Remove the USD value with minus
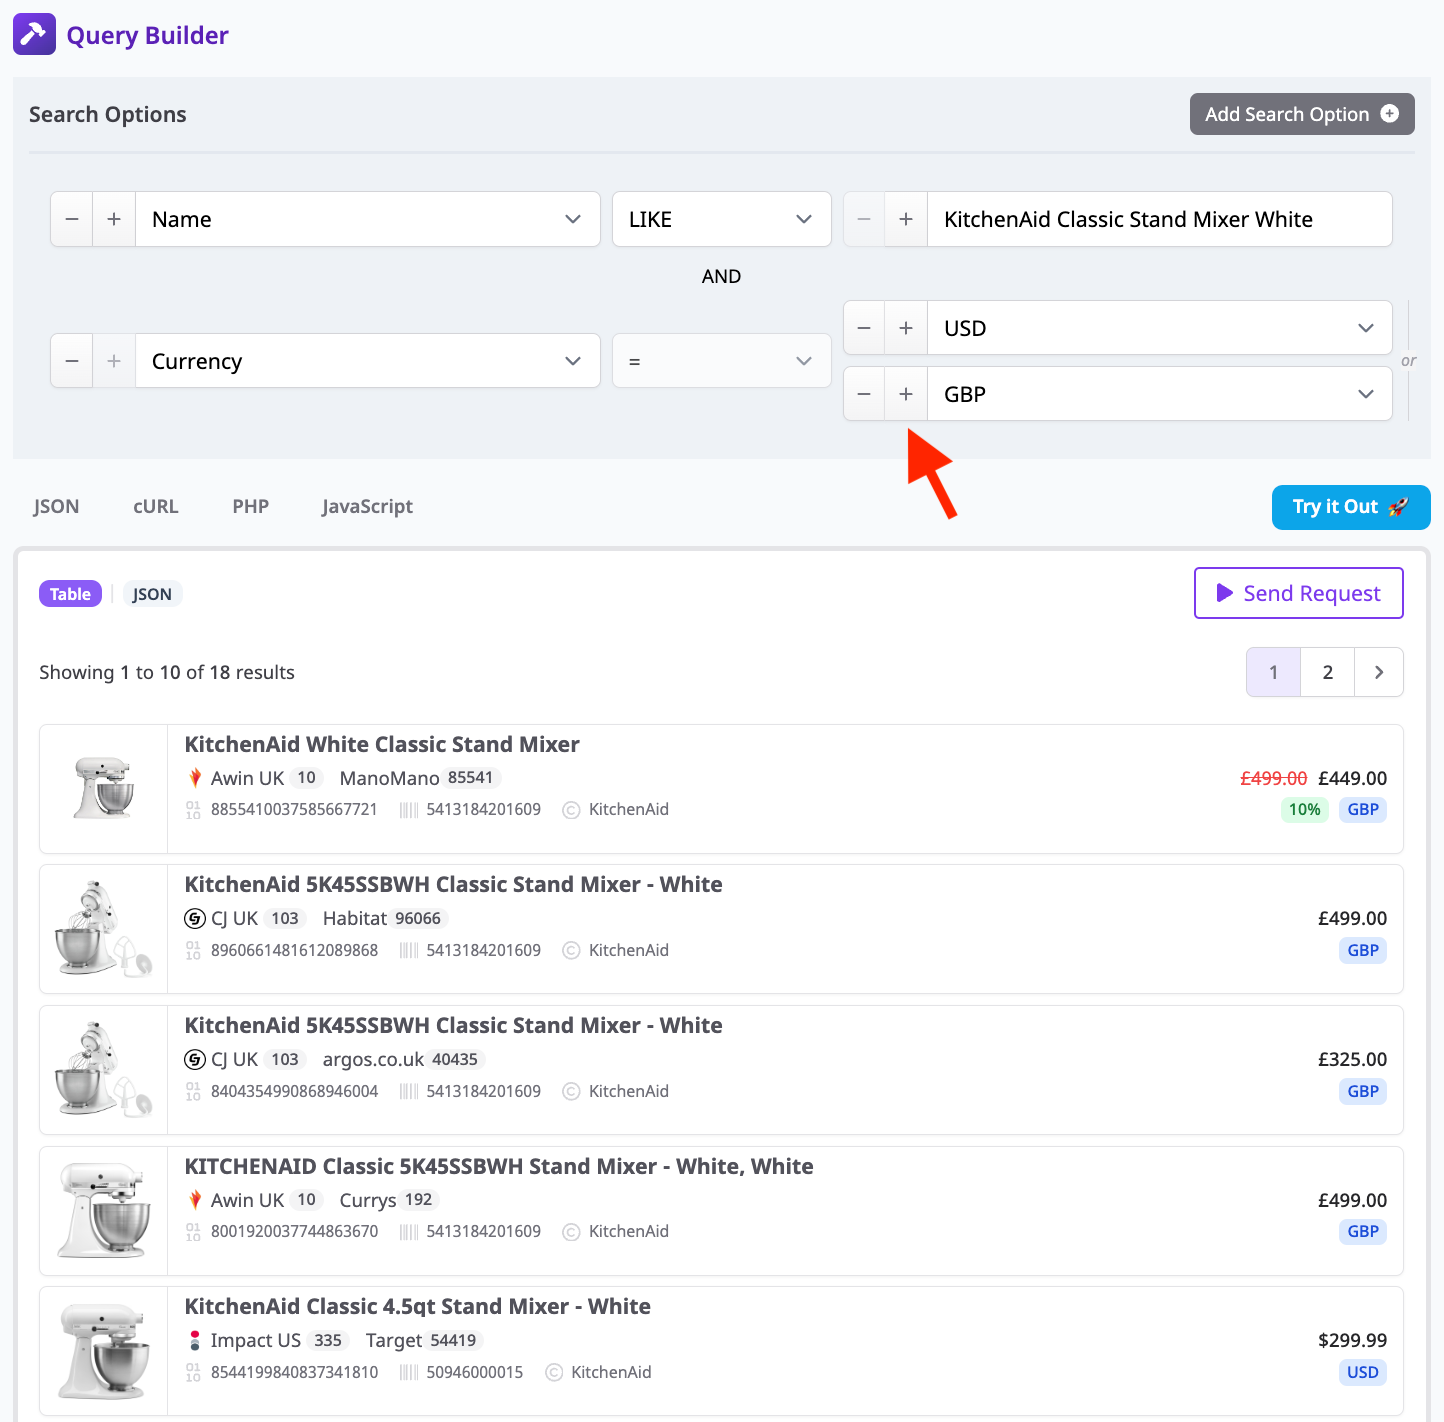Viewport: 1444px width, 1422px height. coord(864,328)
